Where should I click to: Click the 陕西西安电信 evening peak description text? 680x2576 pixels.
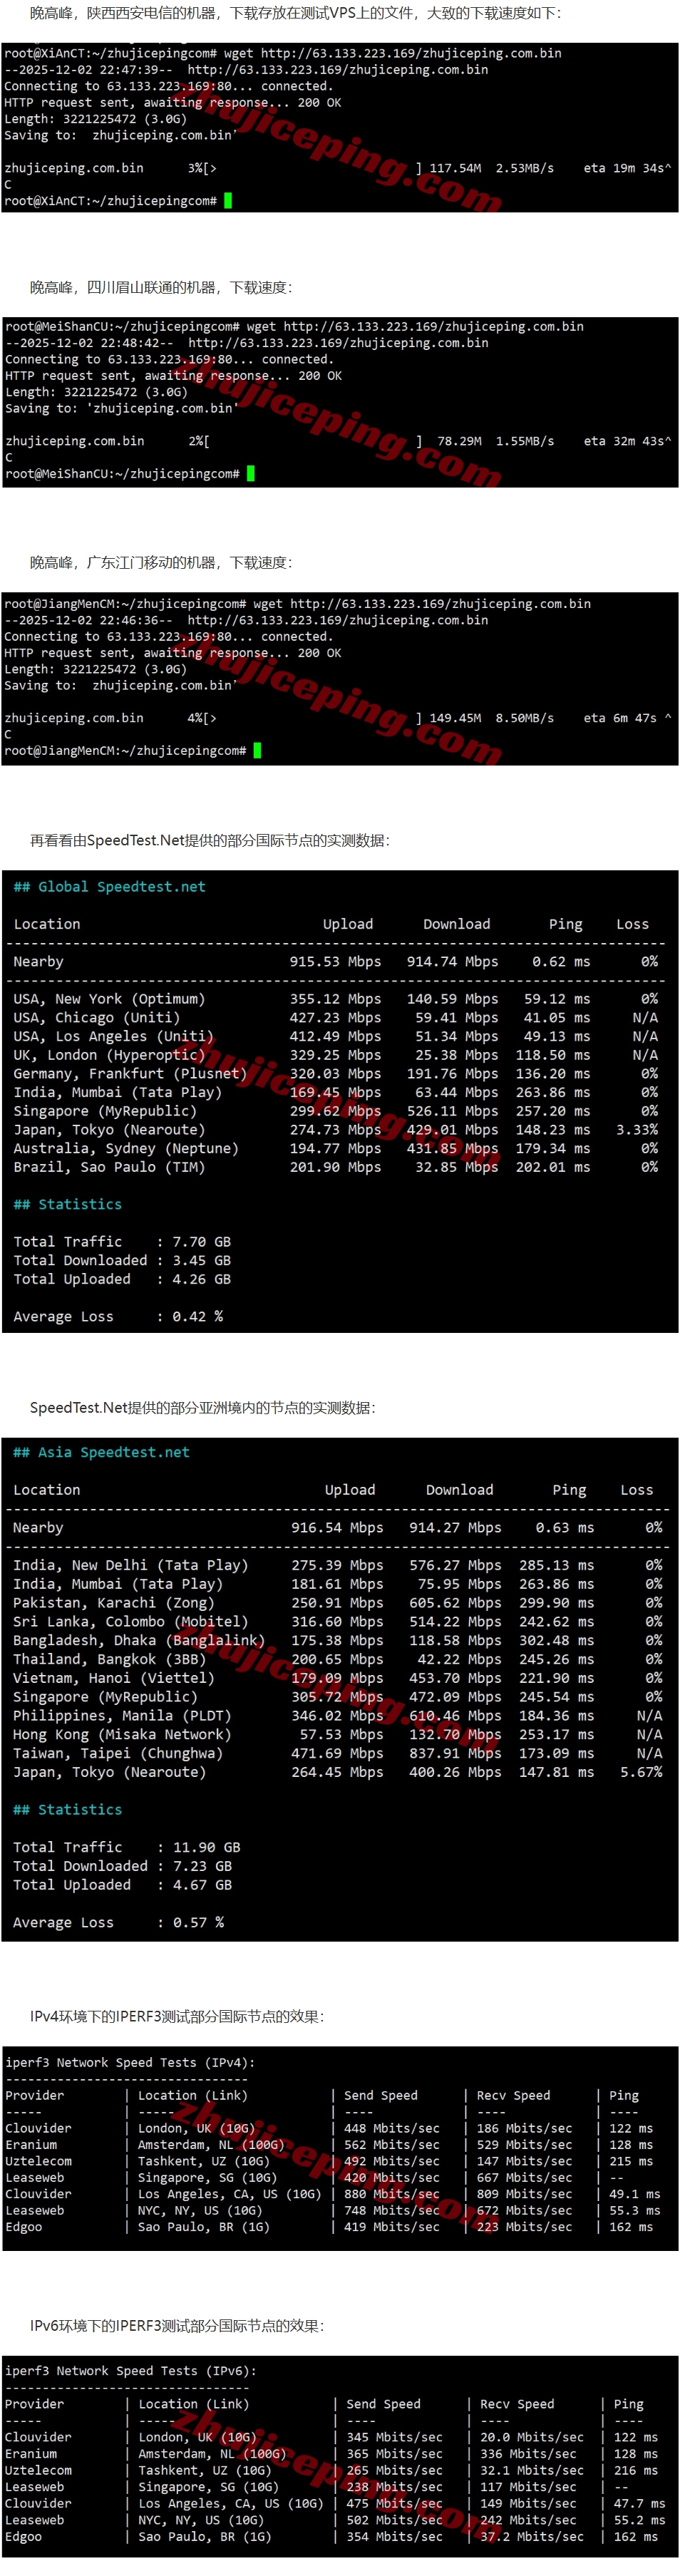coord(295,13)
